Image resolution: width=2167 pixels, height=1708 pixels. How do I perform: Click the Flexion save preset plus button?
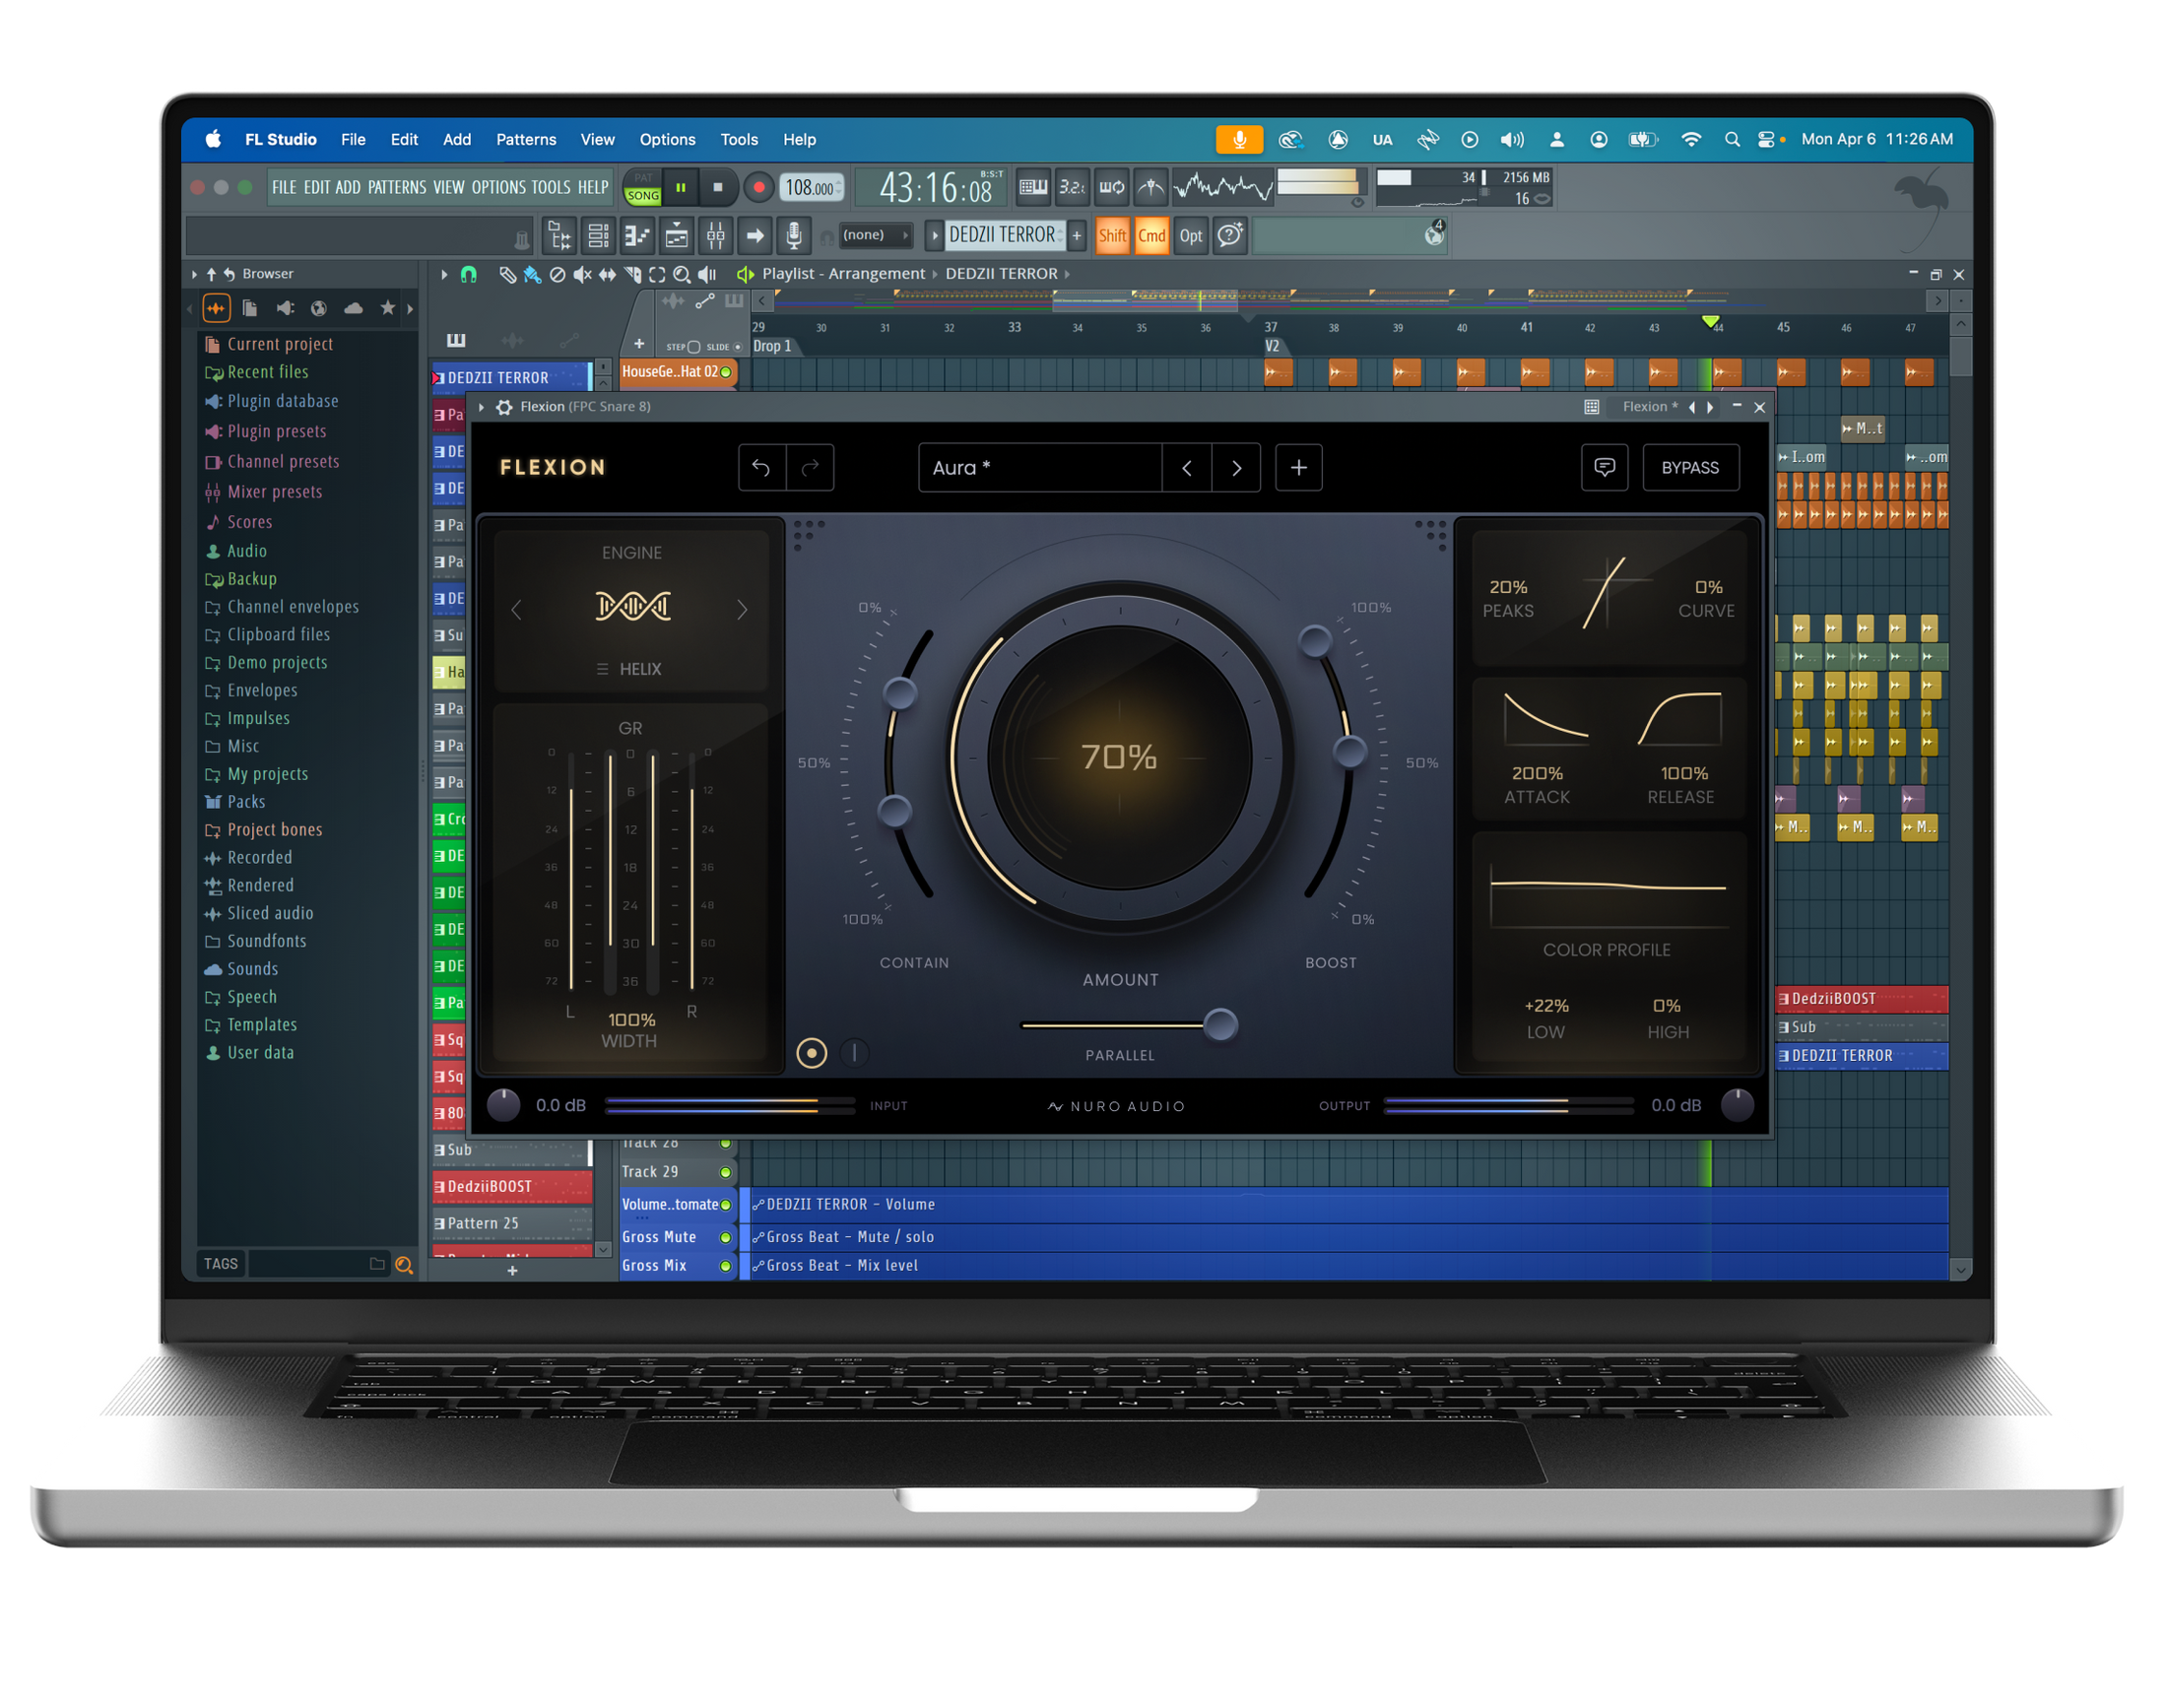point(1299,468)
